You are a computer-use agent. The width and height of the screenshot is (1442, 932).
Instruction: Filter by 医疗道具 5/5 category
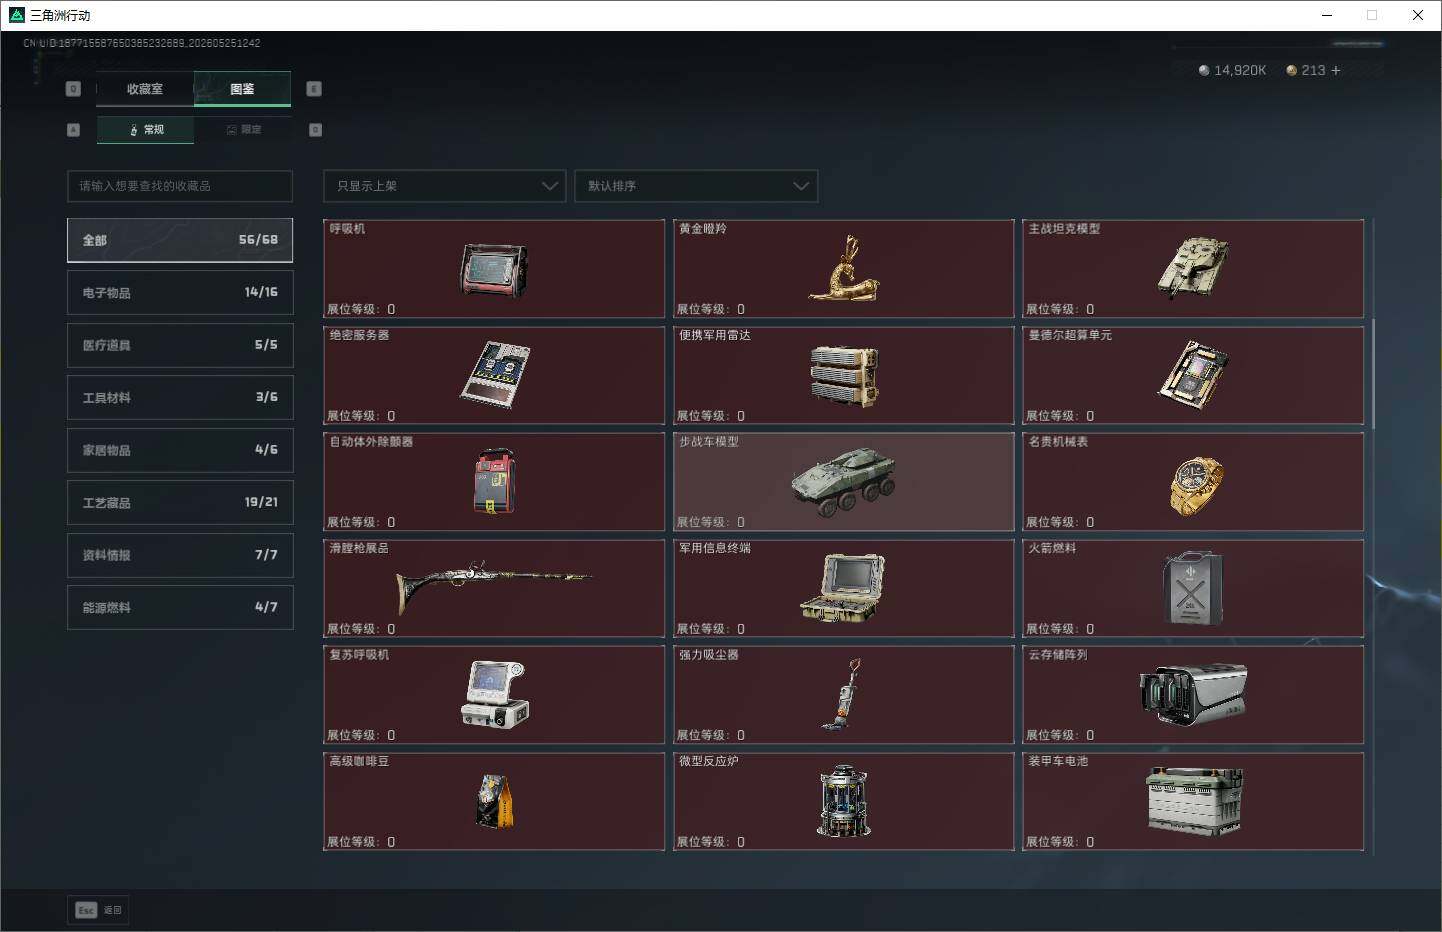[180, 345]
